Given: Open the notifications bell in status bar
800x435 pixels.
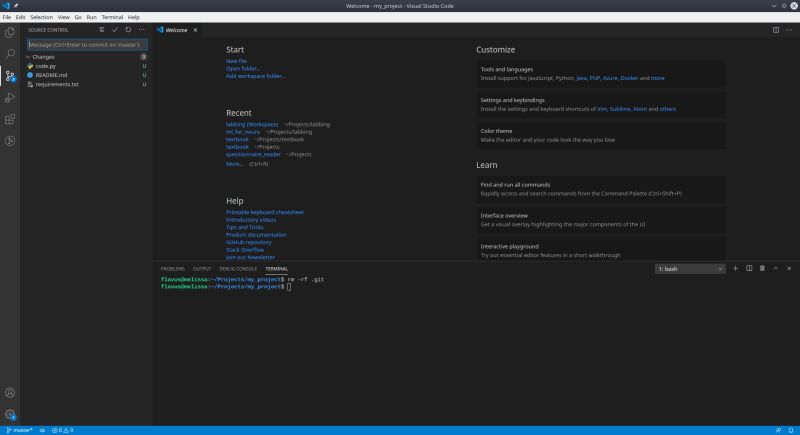Looking at the screenshot, I should click(791, 430).
